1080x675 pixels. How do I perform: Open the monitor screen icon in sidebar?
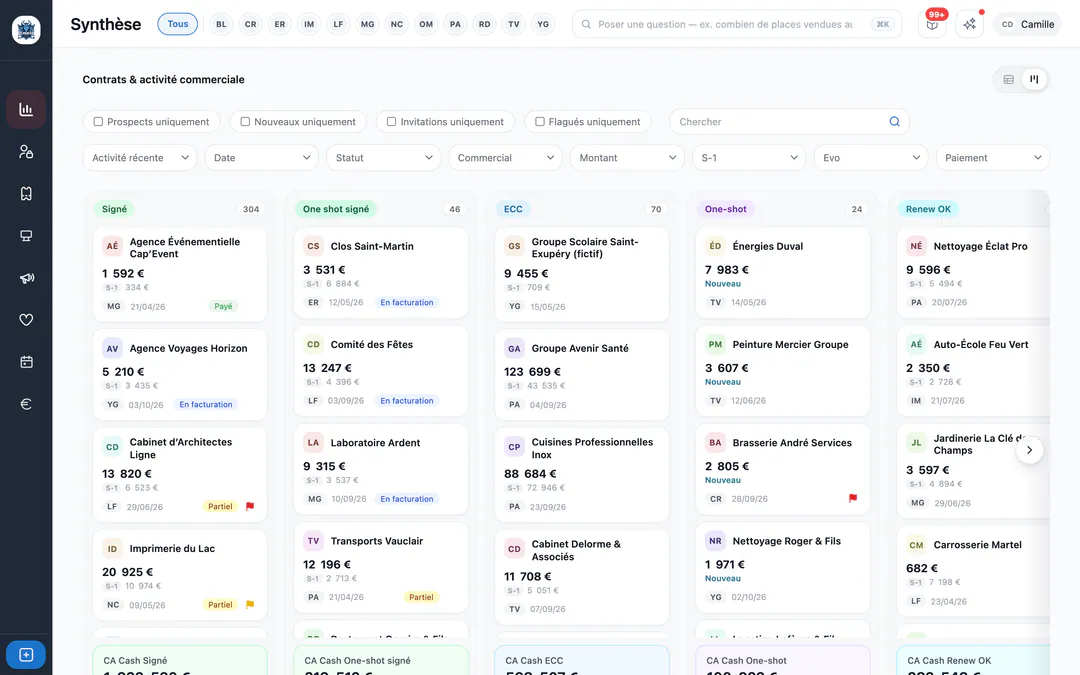(x=26, y=236)
